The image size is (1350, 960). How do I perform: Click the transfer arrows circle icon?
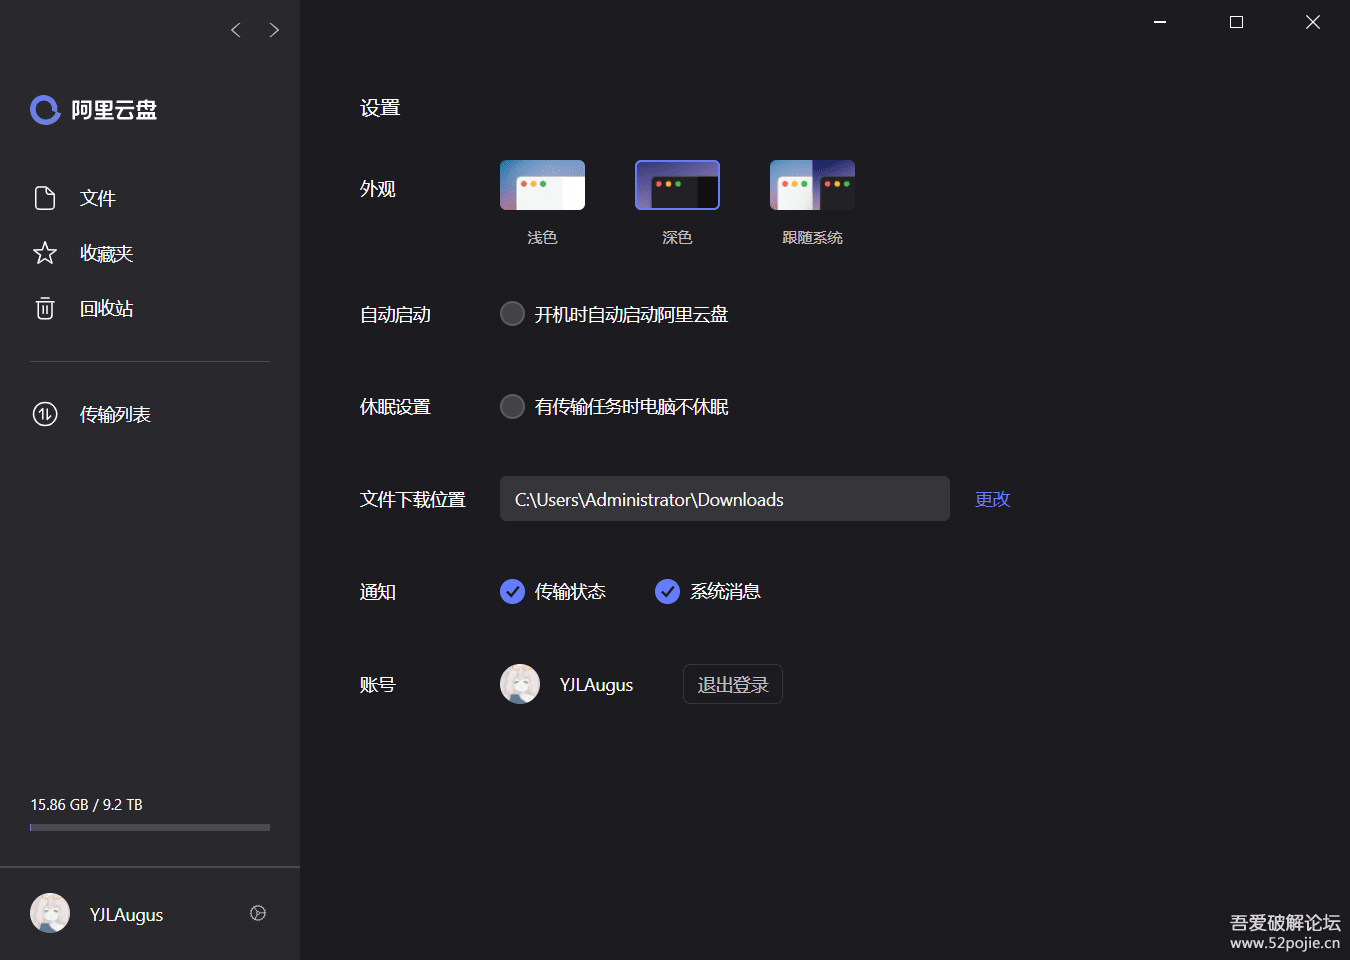coord(45,414)
